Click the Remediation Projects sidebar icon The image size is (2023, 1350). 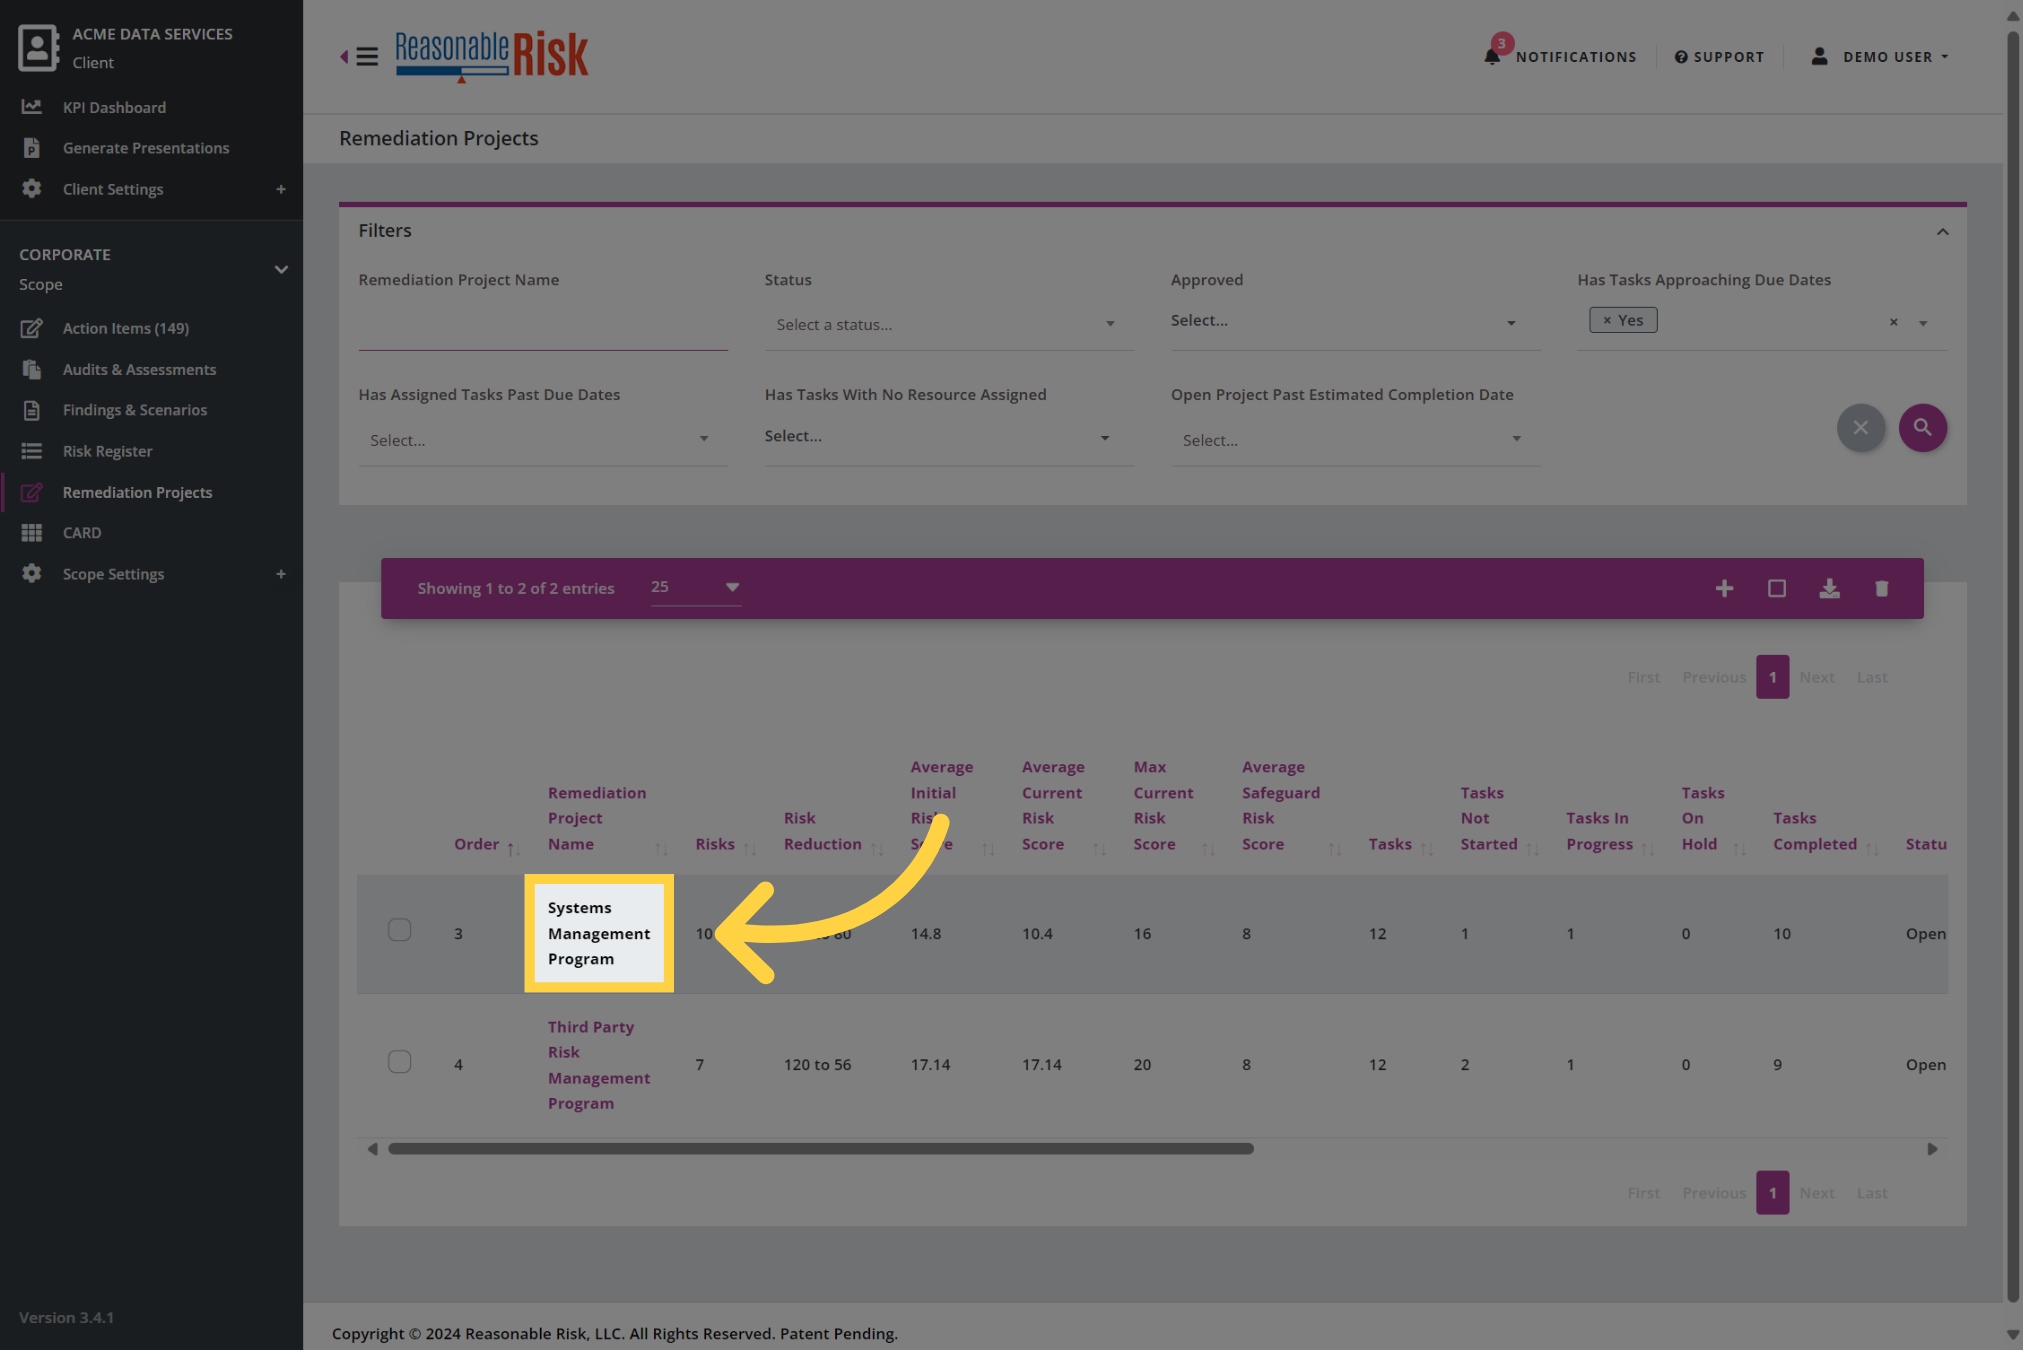(x=32, y=492)
